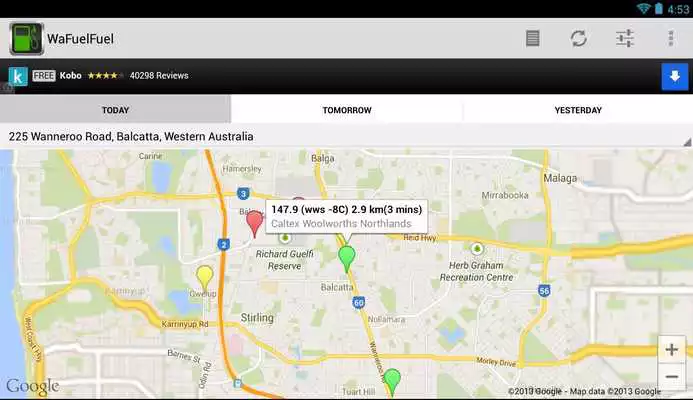Tap the Kobo ad download button

674,76
